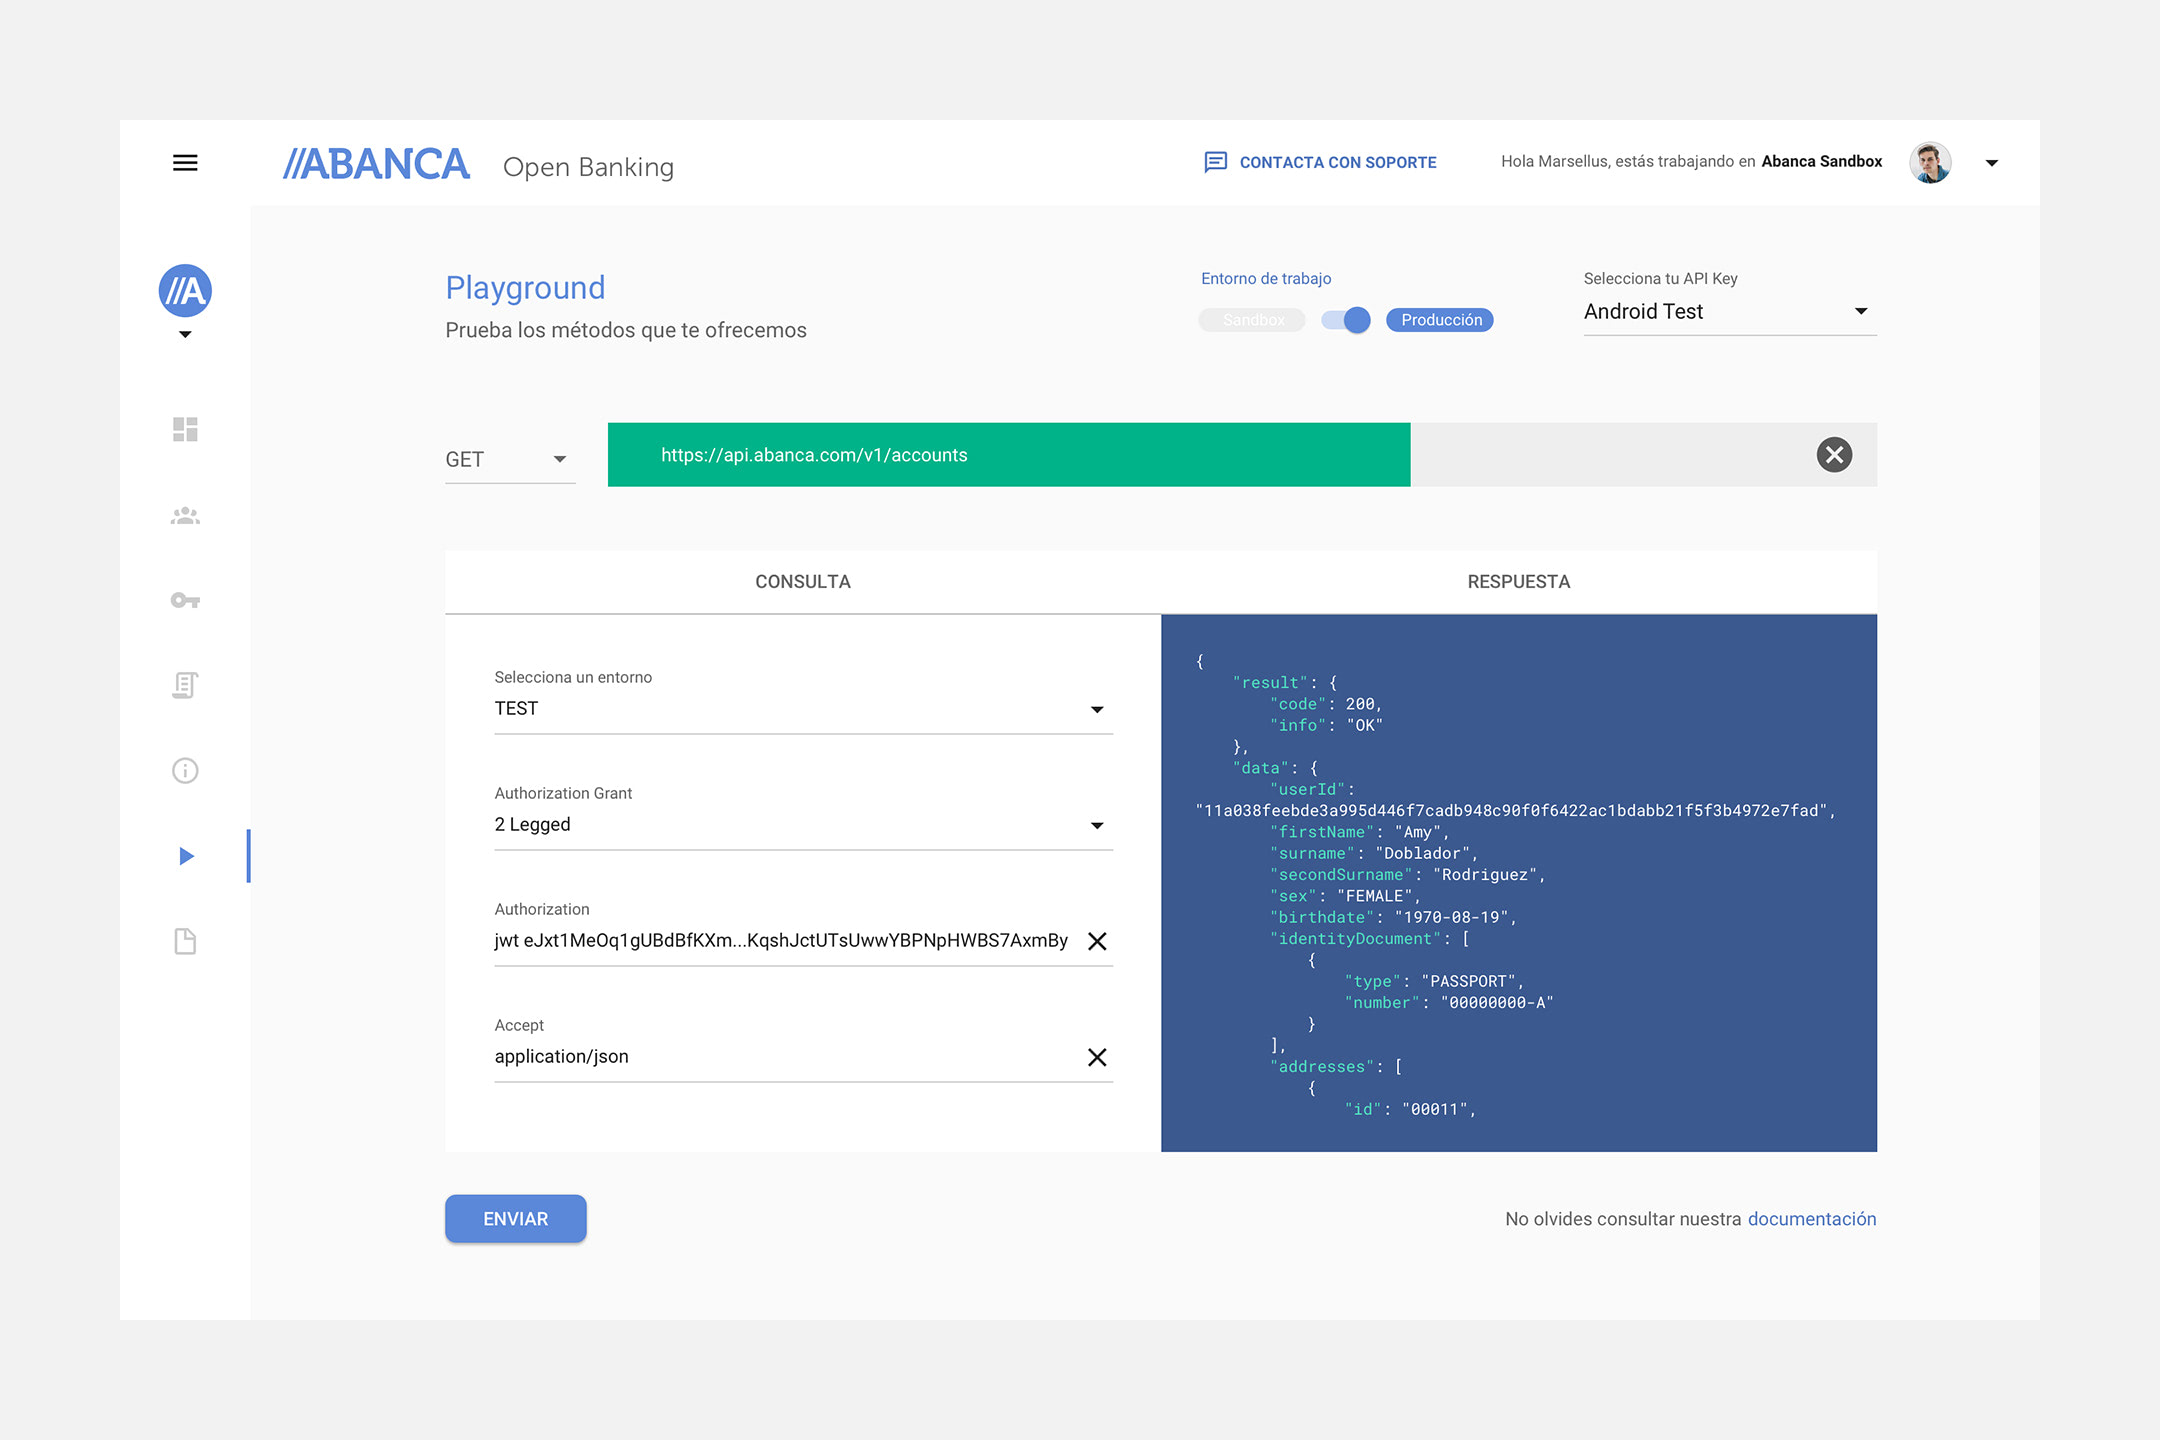Click the "code": 200 line in response
The height and width of the screenshot is (1440, 2160).
(1326, 704)
